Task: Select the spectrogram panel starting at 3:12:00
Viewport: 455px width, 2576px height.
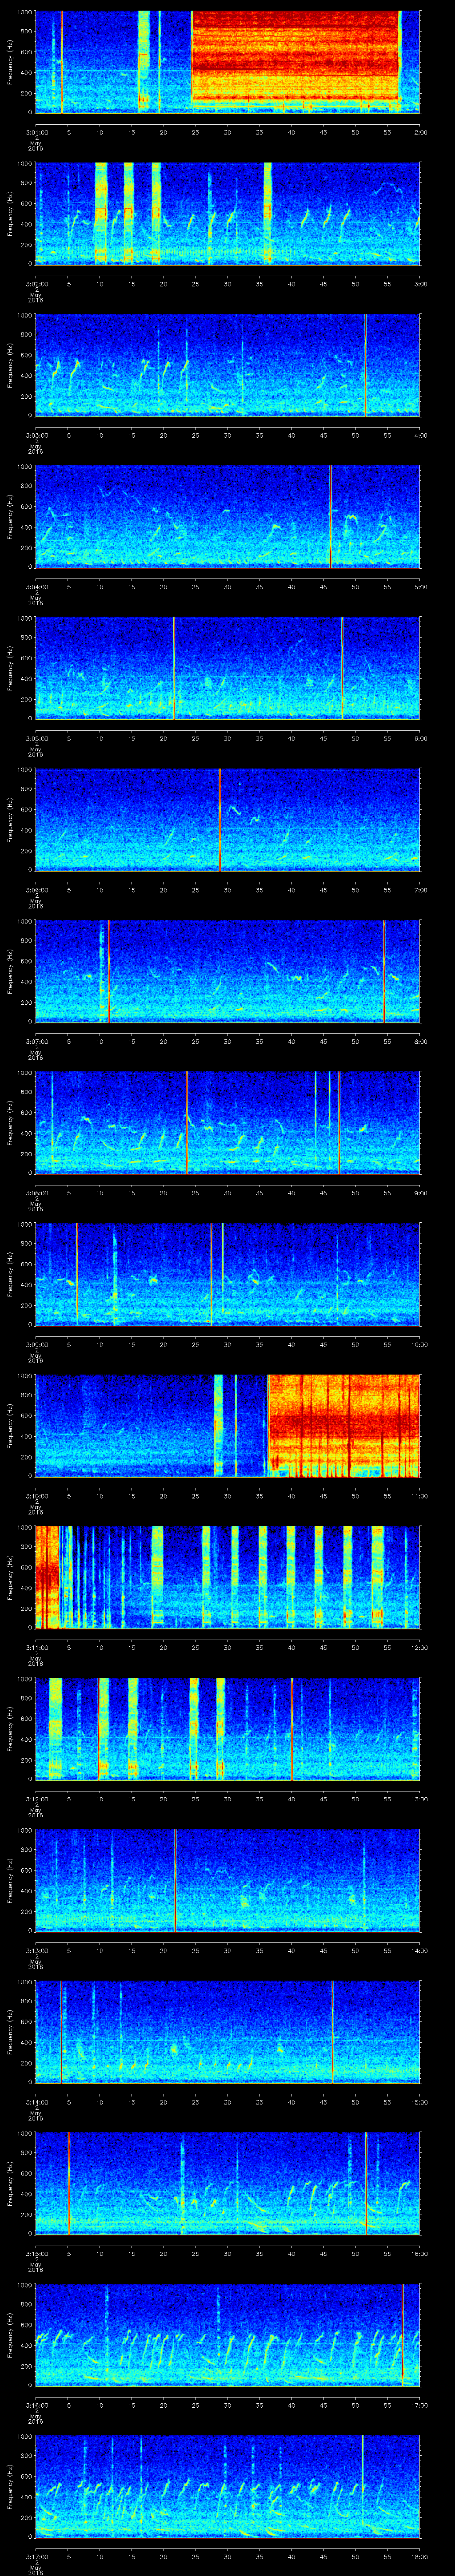Action: click(228, 1728)
